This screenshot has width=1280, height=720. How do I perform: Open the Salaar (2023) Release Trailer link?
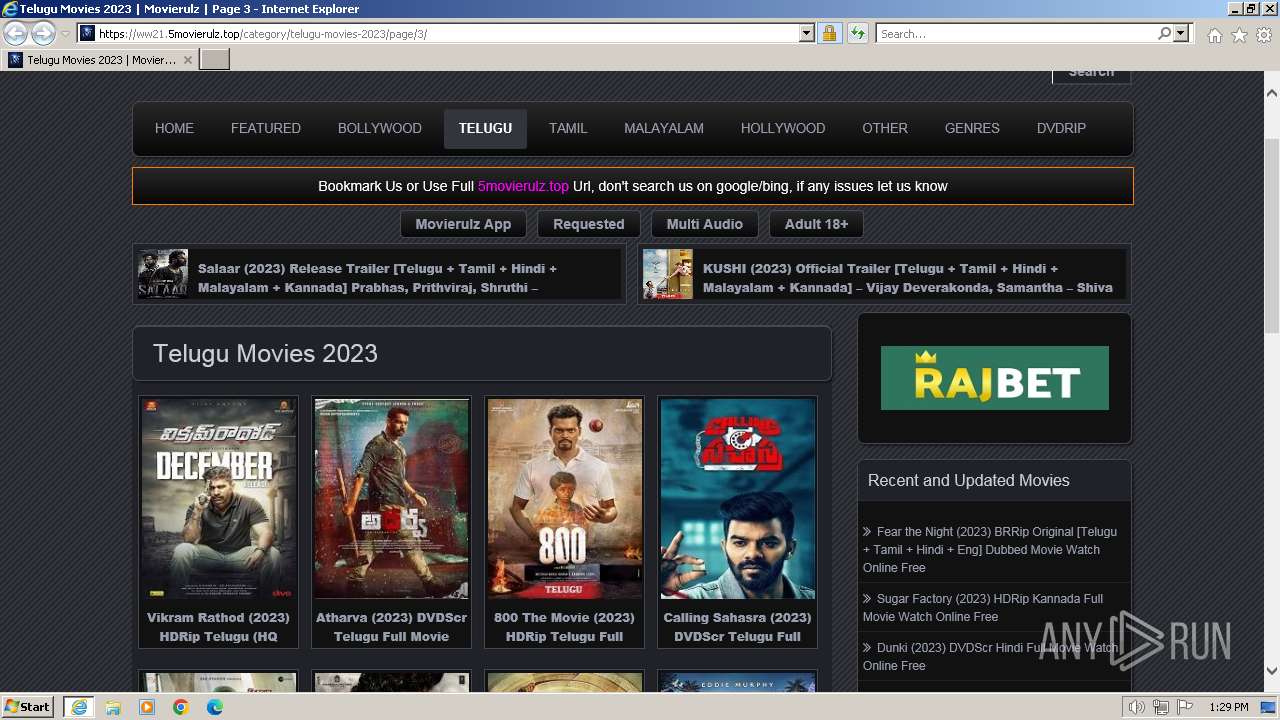tap(378, 278)
